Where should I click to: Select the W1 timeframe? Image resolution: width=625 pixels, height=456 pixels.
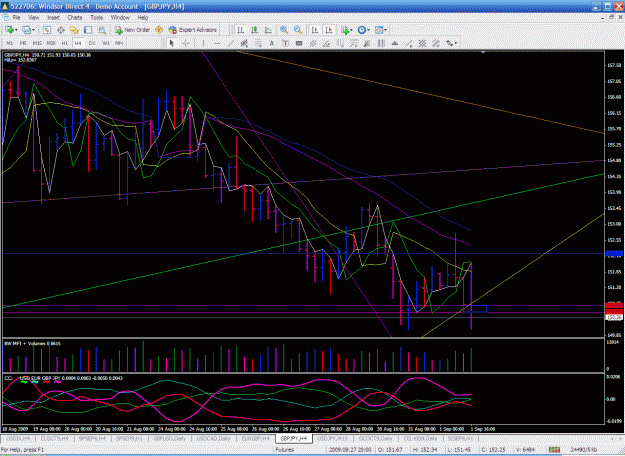coord(106,43)
